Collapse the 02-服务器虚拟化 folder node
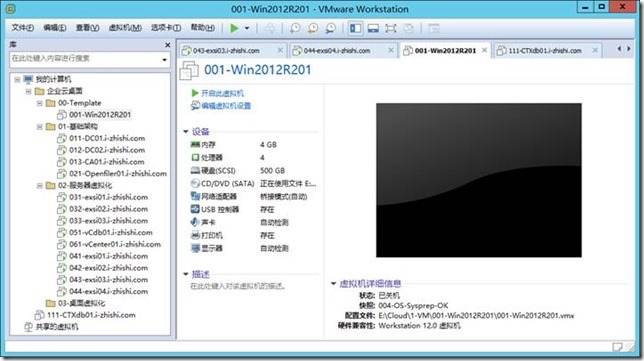 pyautogui.click(x=40, y=186)
